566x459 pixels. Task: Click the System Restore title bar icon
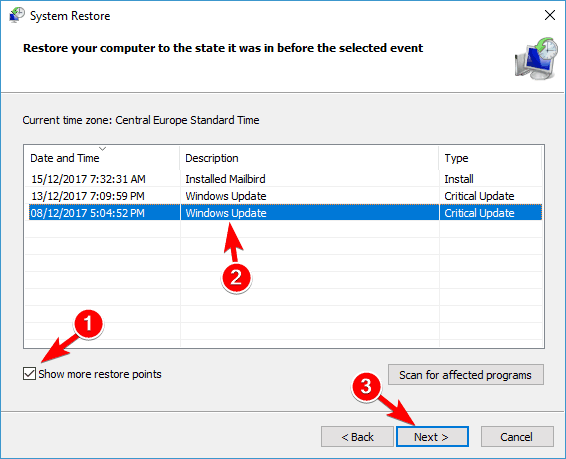click(x=17, y=15)
